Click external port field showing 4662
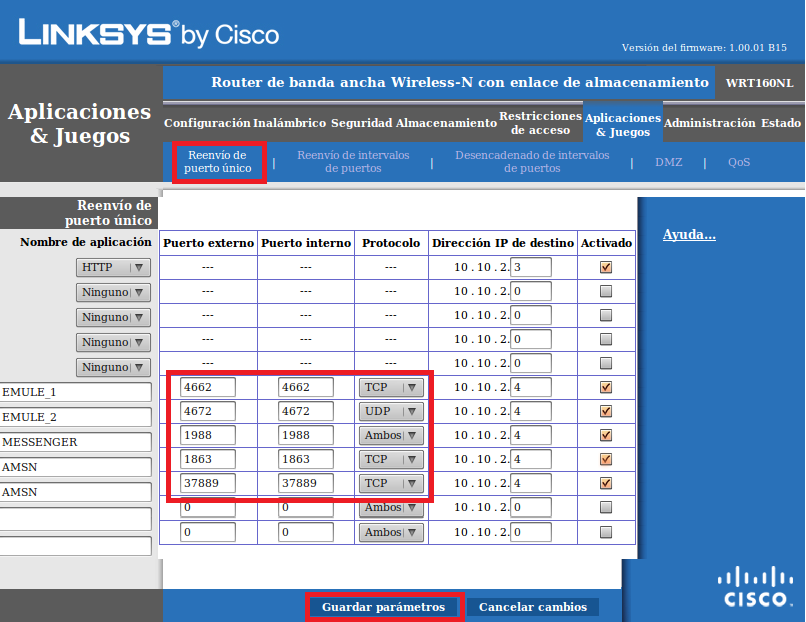The width and height of the screenshot is (806, 622). (208, 387)
